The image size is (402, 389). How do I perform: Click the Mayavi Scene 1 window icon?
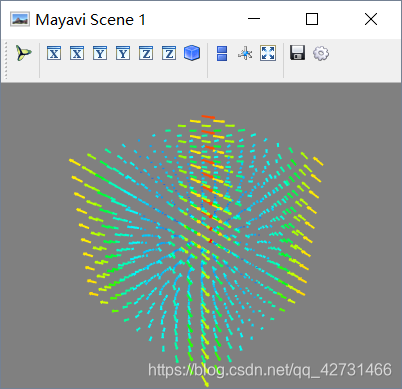click(20, 19)
